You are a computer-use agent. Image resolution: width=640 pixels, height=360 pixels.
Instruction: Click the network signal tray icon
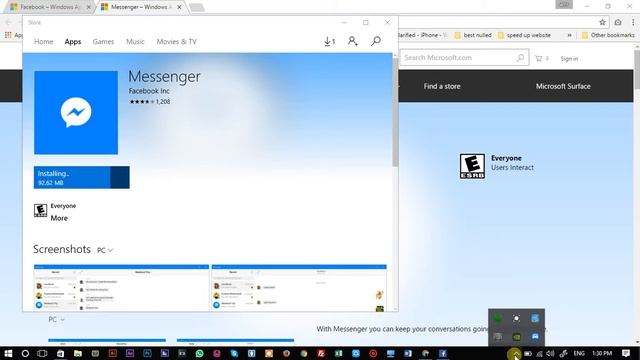[539, 353]
